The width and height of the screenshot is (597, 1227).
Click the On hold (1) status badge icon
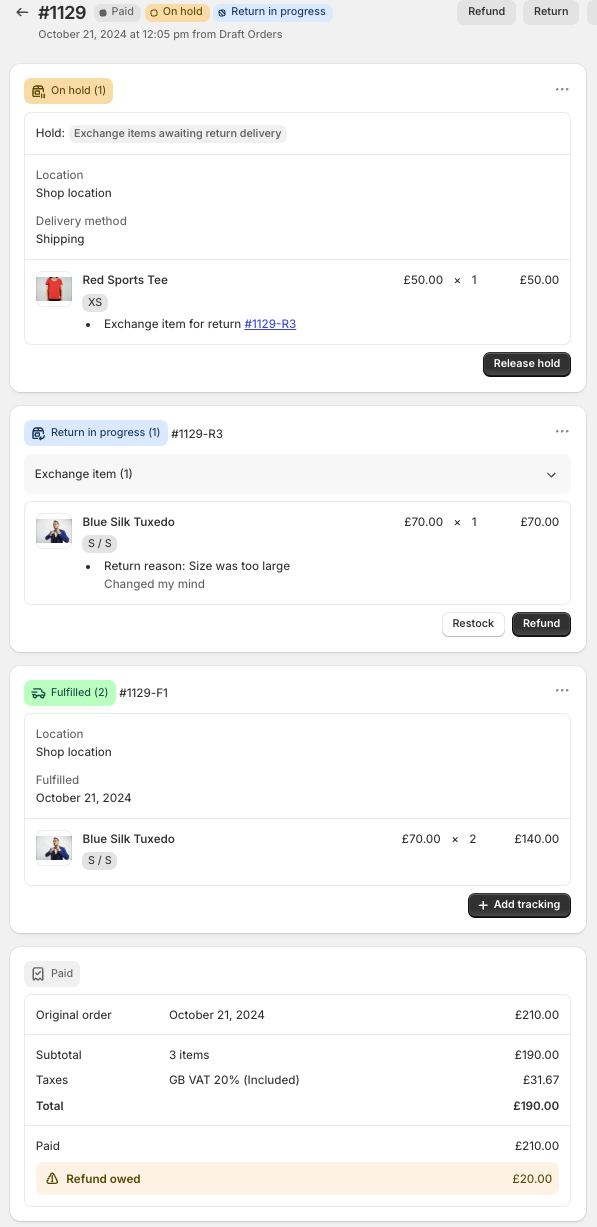[x=38, y=91]
